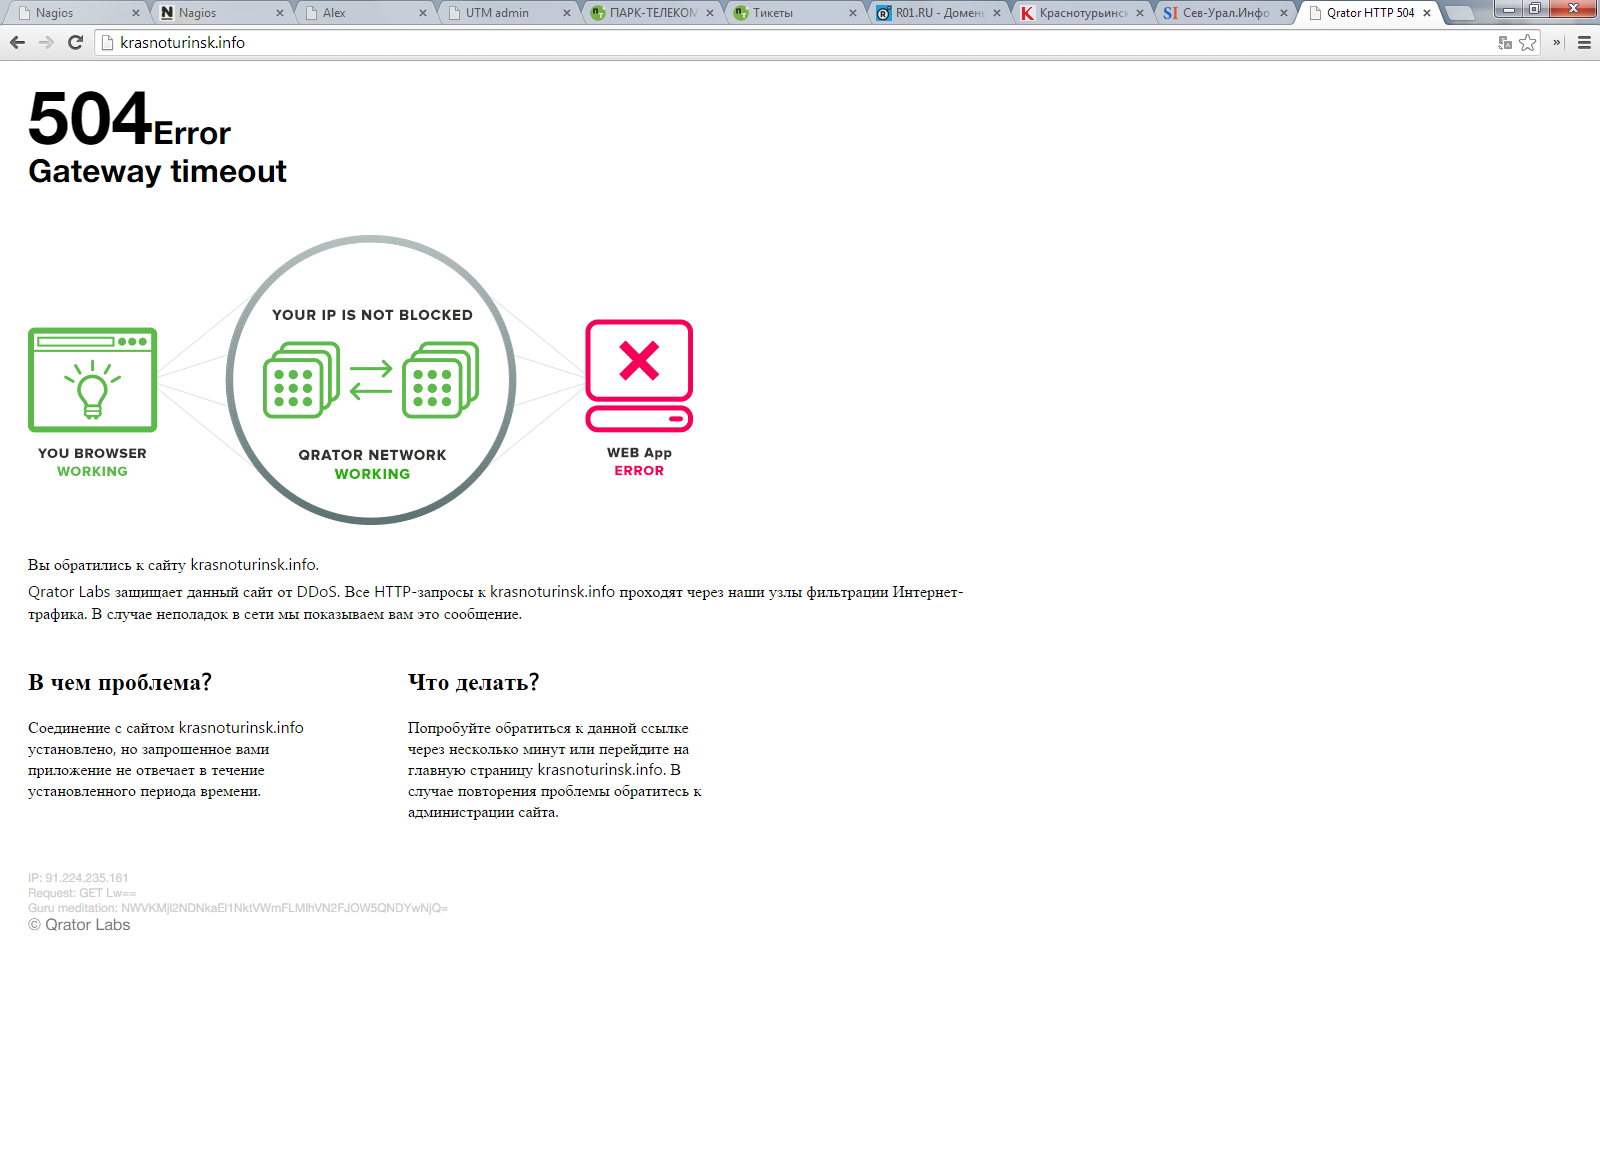Image resolution: width=1600 pixels, height=1160 pixels.
Task: Click the red Web App error monitor icon
Action: (639, 376)
